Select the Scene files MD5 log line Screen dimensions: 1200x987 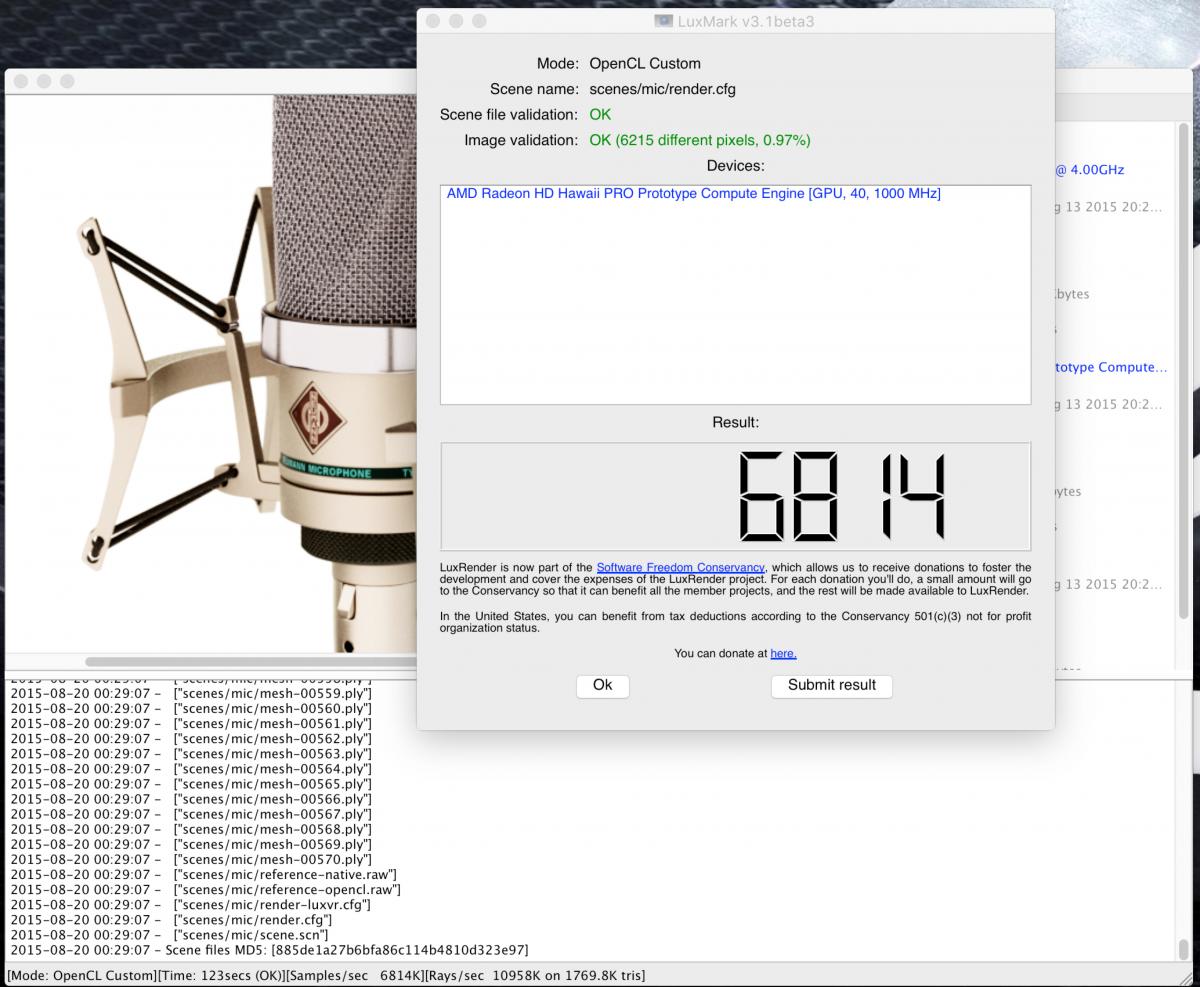pyautogui.click(x=269, y=949)
